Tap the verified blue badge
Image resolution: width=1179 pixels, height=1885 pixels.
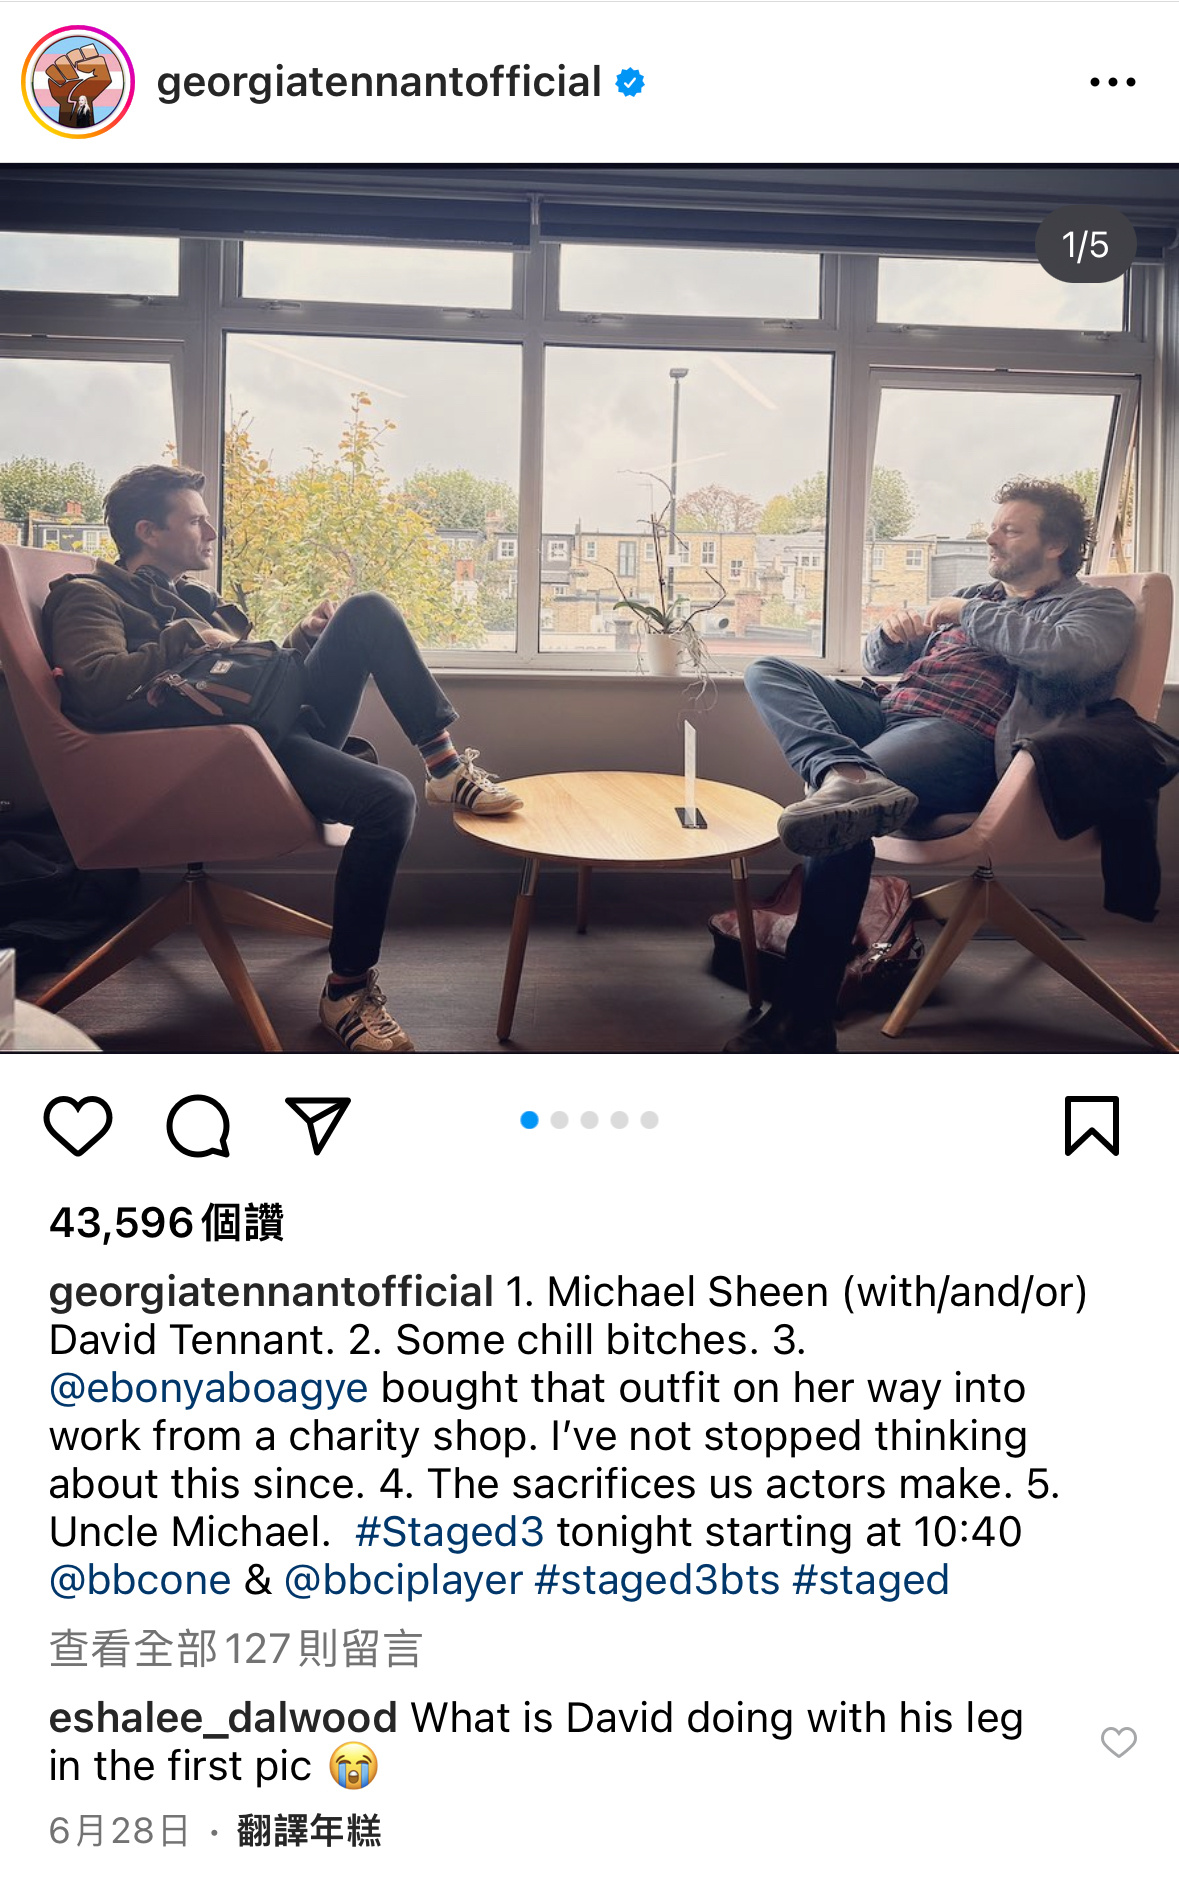(x=630, y=82)
